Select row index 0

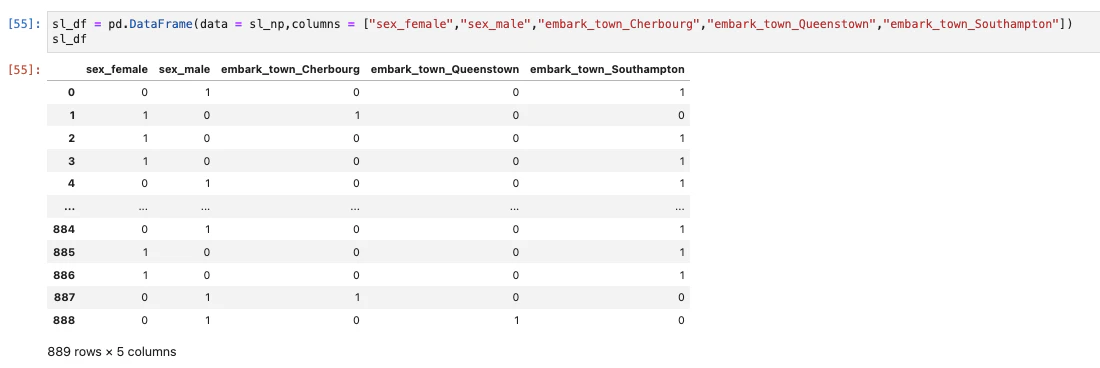72,92
